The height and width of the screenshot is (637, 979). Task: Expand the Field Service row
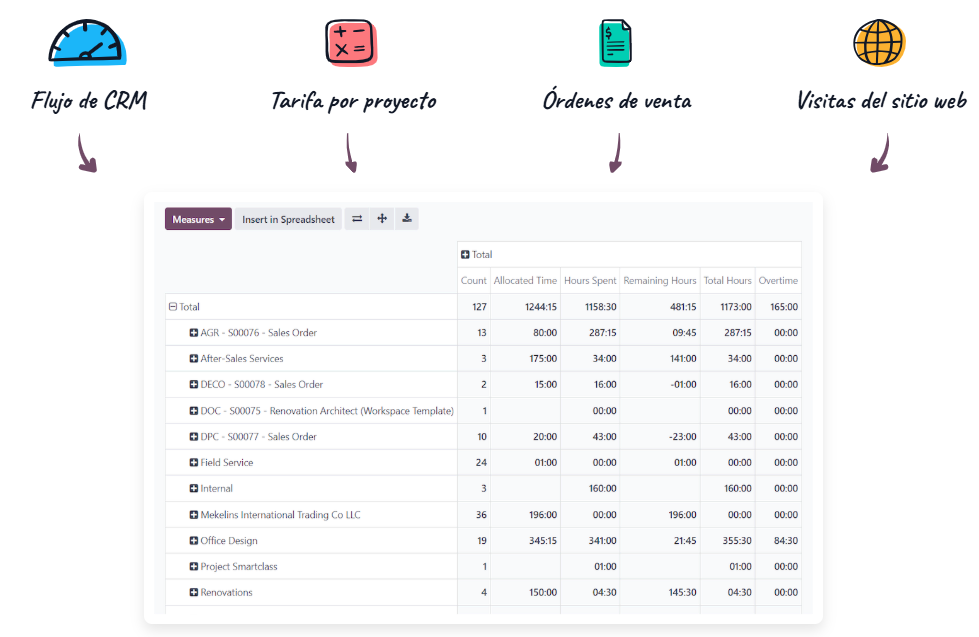point(194,463)
